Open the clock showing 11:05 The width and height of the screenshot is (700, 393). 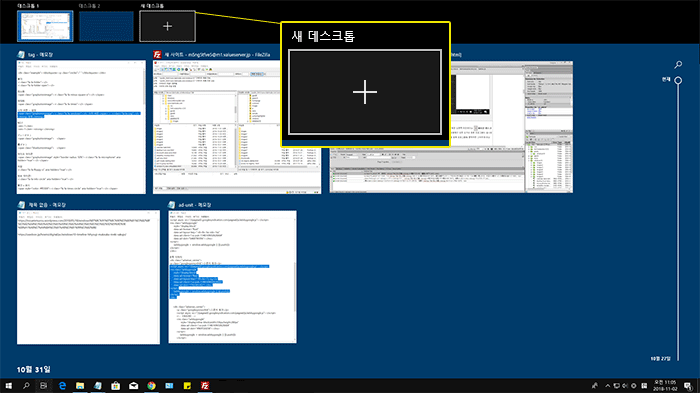pyautogui.click(x=665, y=385)
